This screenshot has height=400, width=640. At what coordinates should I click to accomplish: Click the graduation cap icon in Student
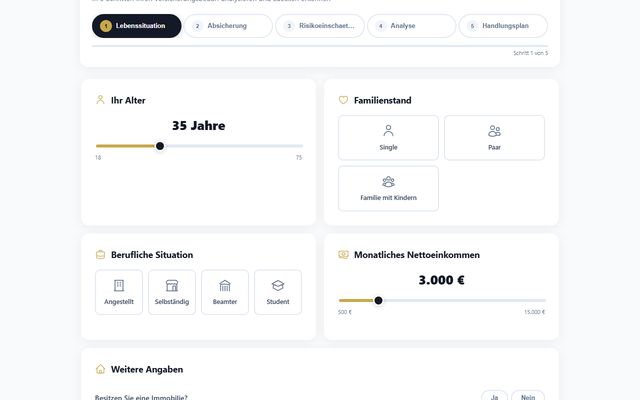(278, 285)
